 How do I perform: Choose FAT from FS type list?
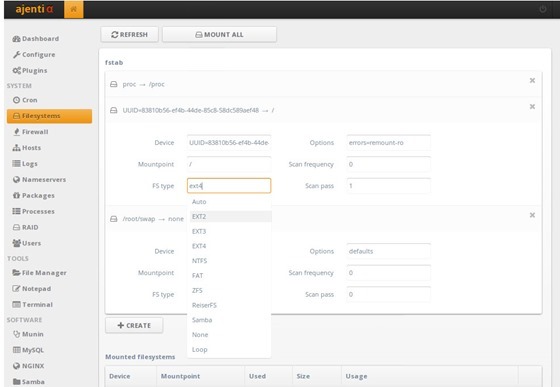[x=229, y=276]
